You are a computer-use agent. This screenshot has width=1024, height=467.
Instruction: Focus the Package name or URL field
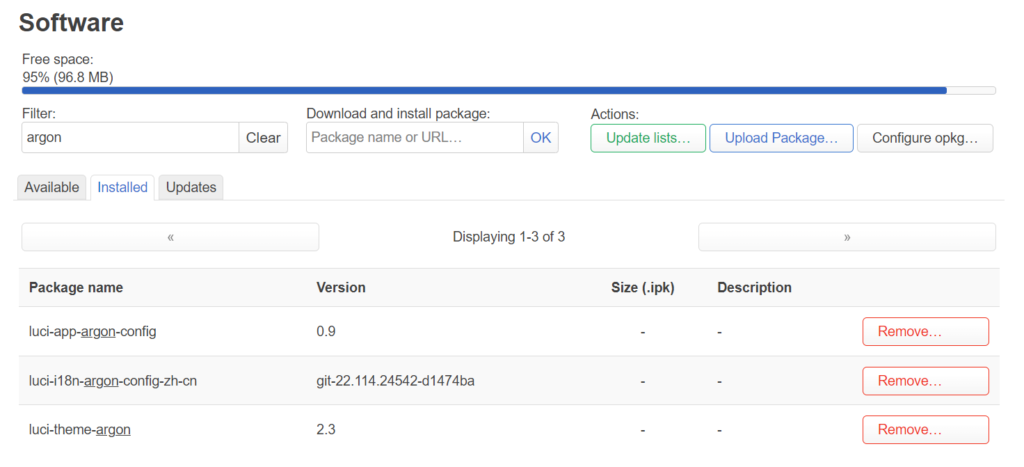[x=415, y=138]
